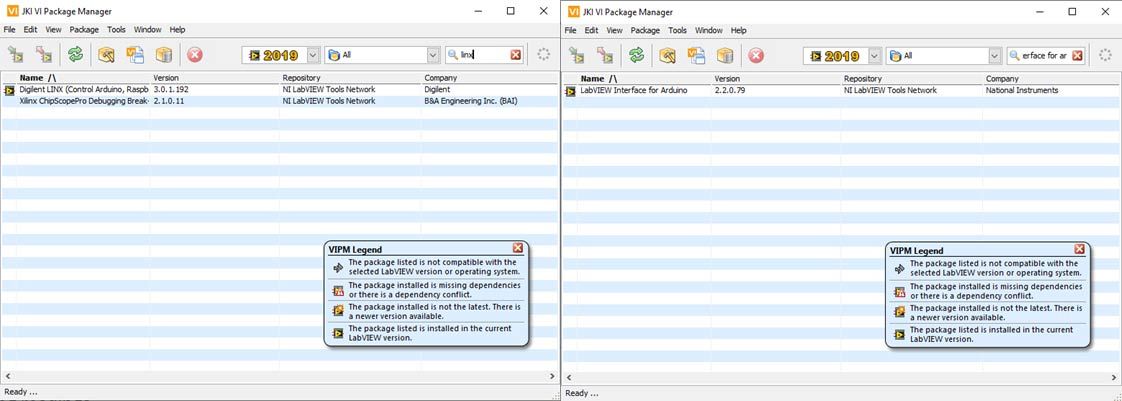Screen dimensions: 1122x401
Task: Click Digilent company cell
Action: (437, 90)
